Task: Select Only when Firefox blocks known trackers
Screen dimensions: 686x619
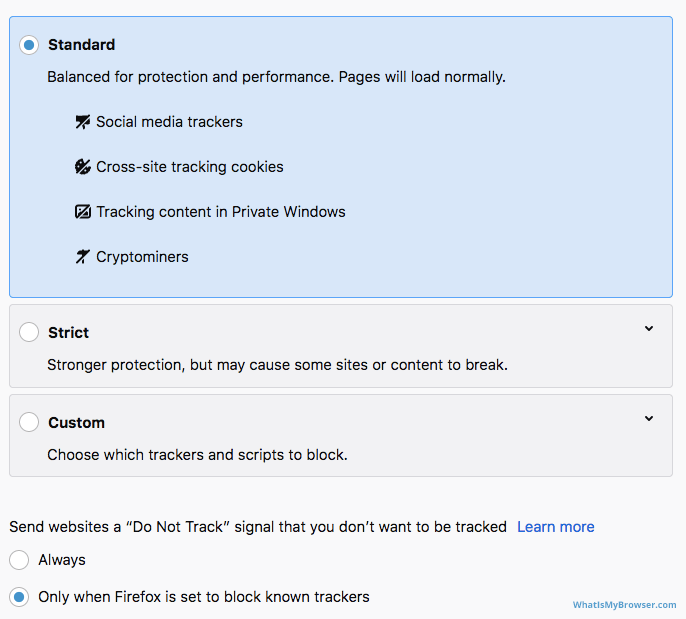Action: coord(19,597)
